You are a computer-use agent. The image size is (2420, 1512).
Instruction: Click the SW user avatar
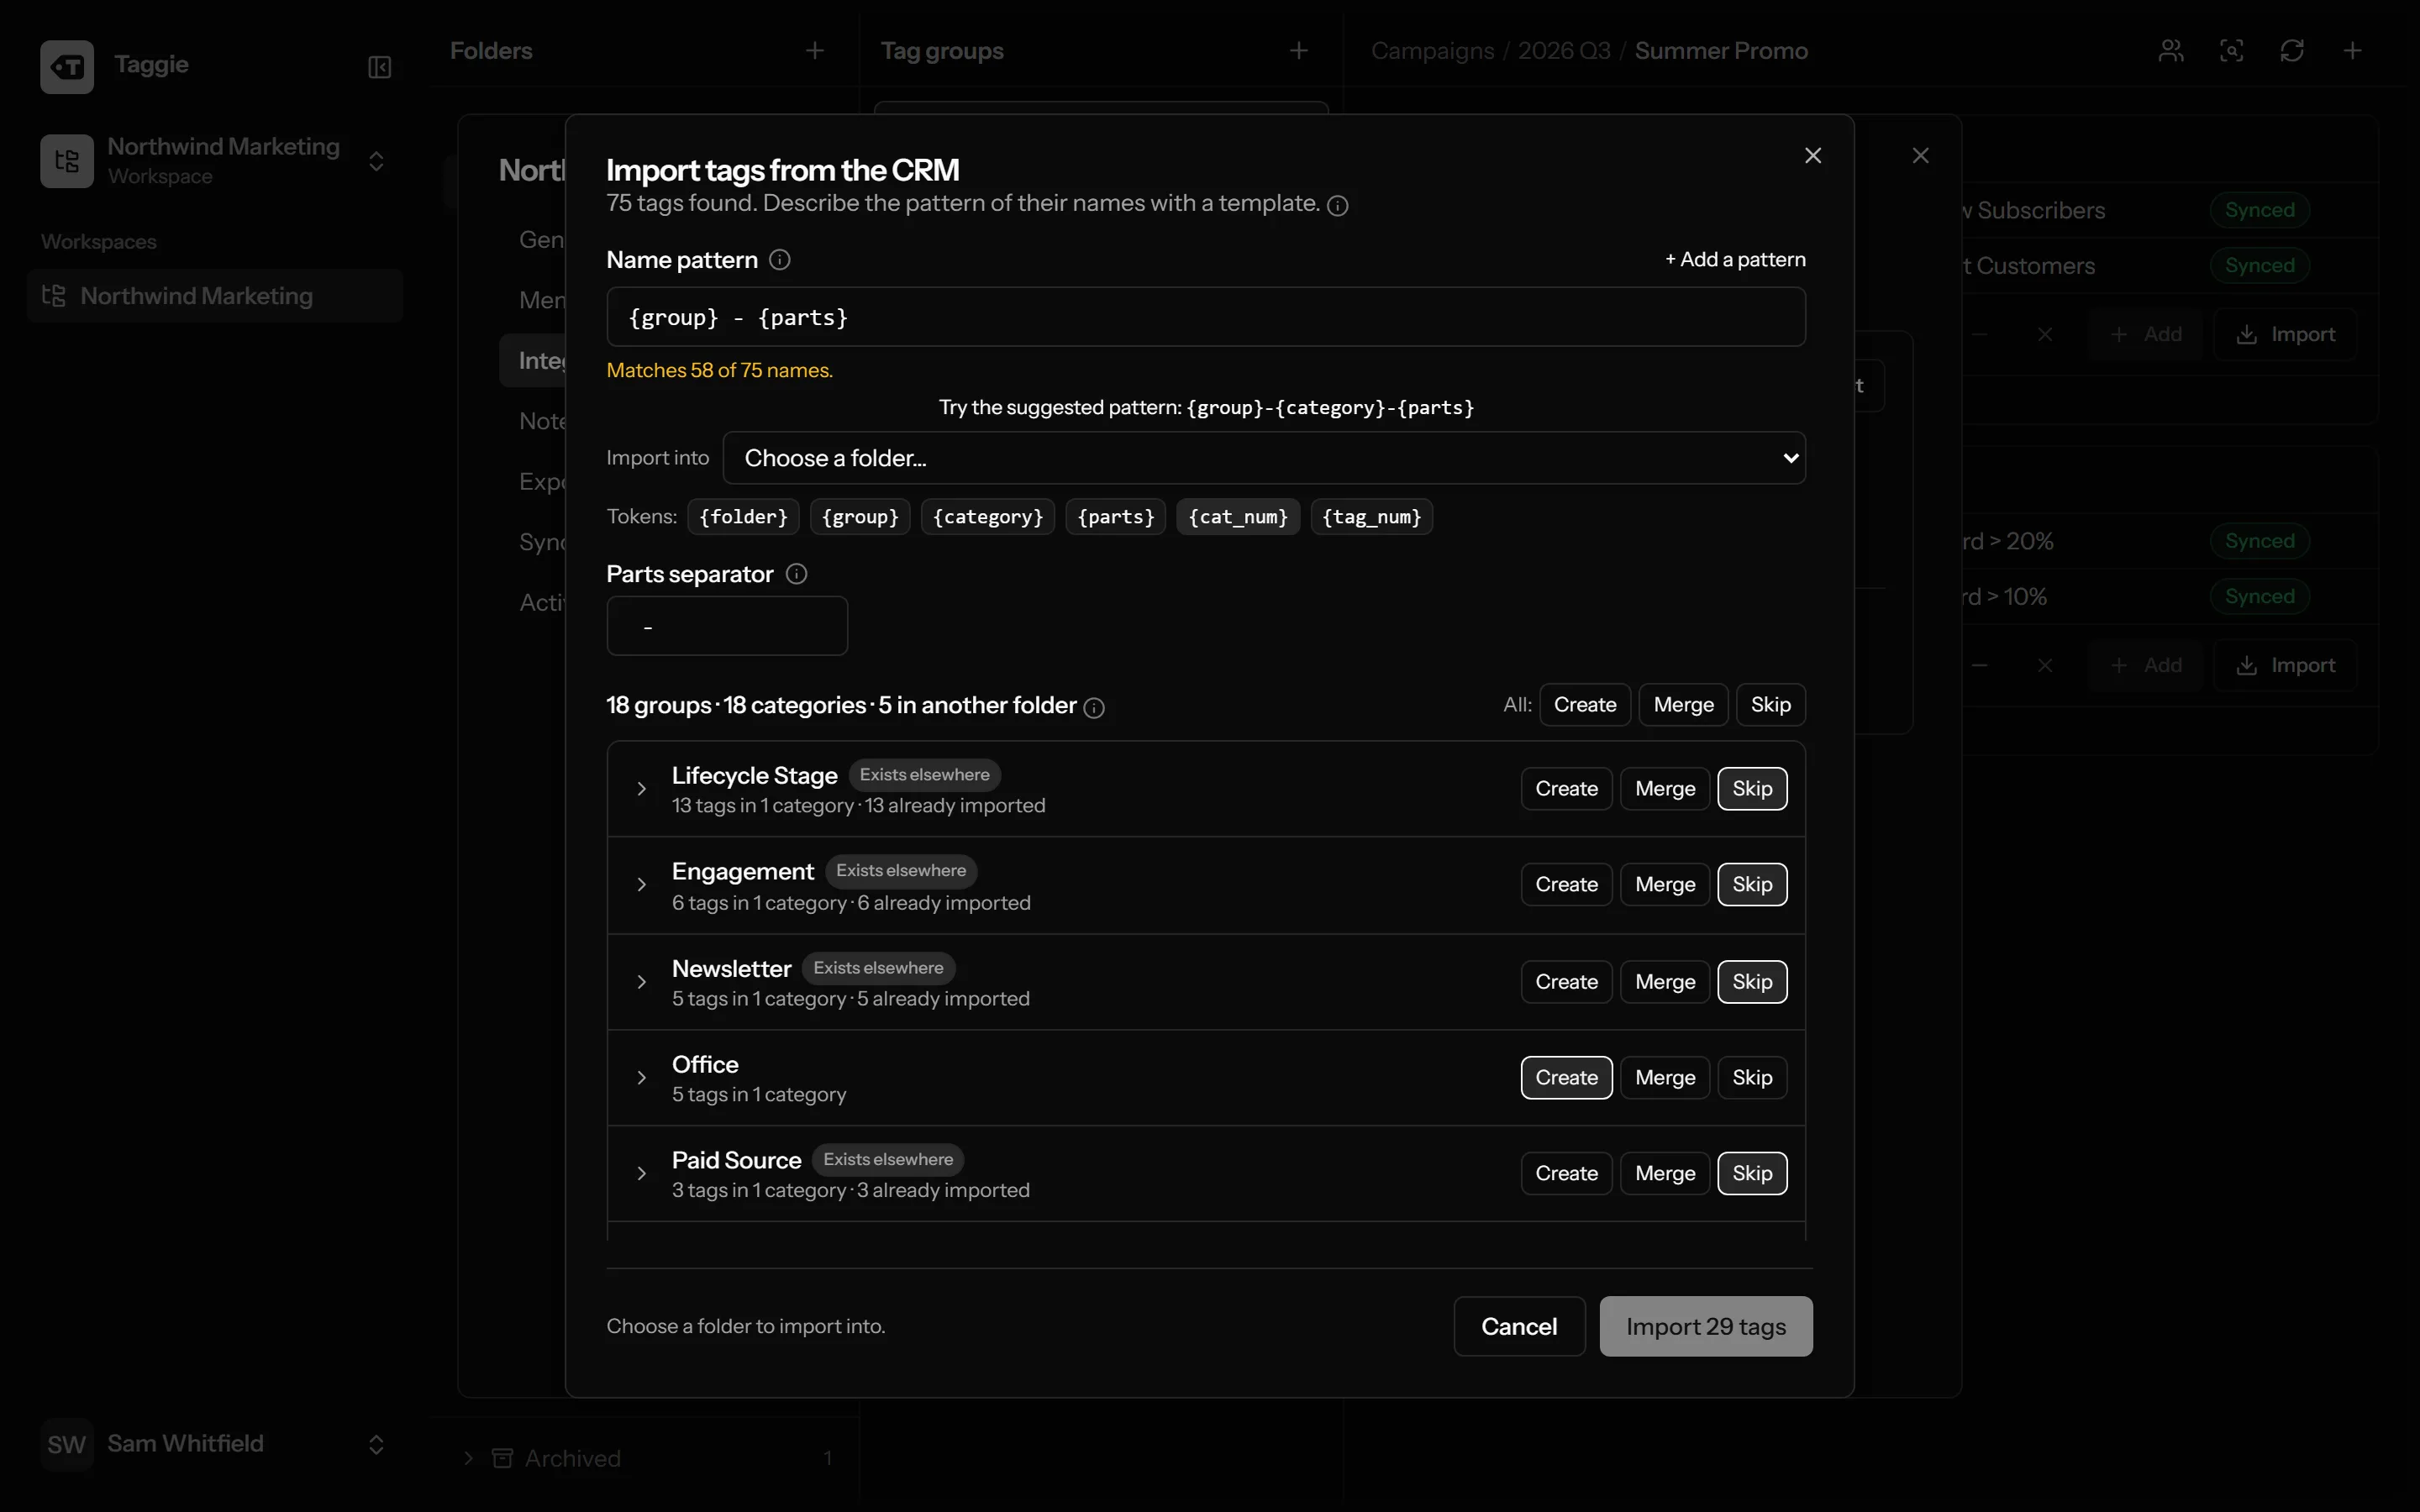click(67, 1444)
